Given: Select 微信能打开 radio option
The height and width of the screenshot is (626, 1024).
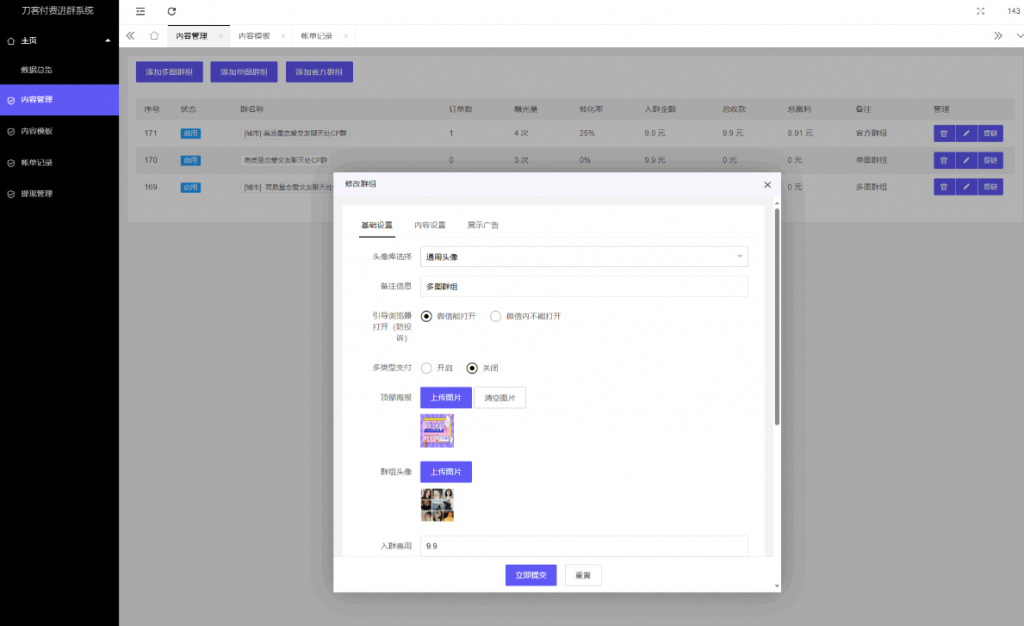Looking at the screenshot, I should [x=426, y=316].
